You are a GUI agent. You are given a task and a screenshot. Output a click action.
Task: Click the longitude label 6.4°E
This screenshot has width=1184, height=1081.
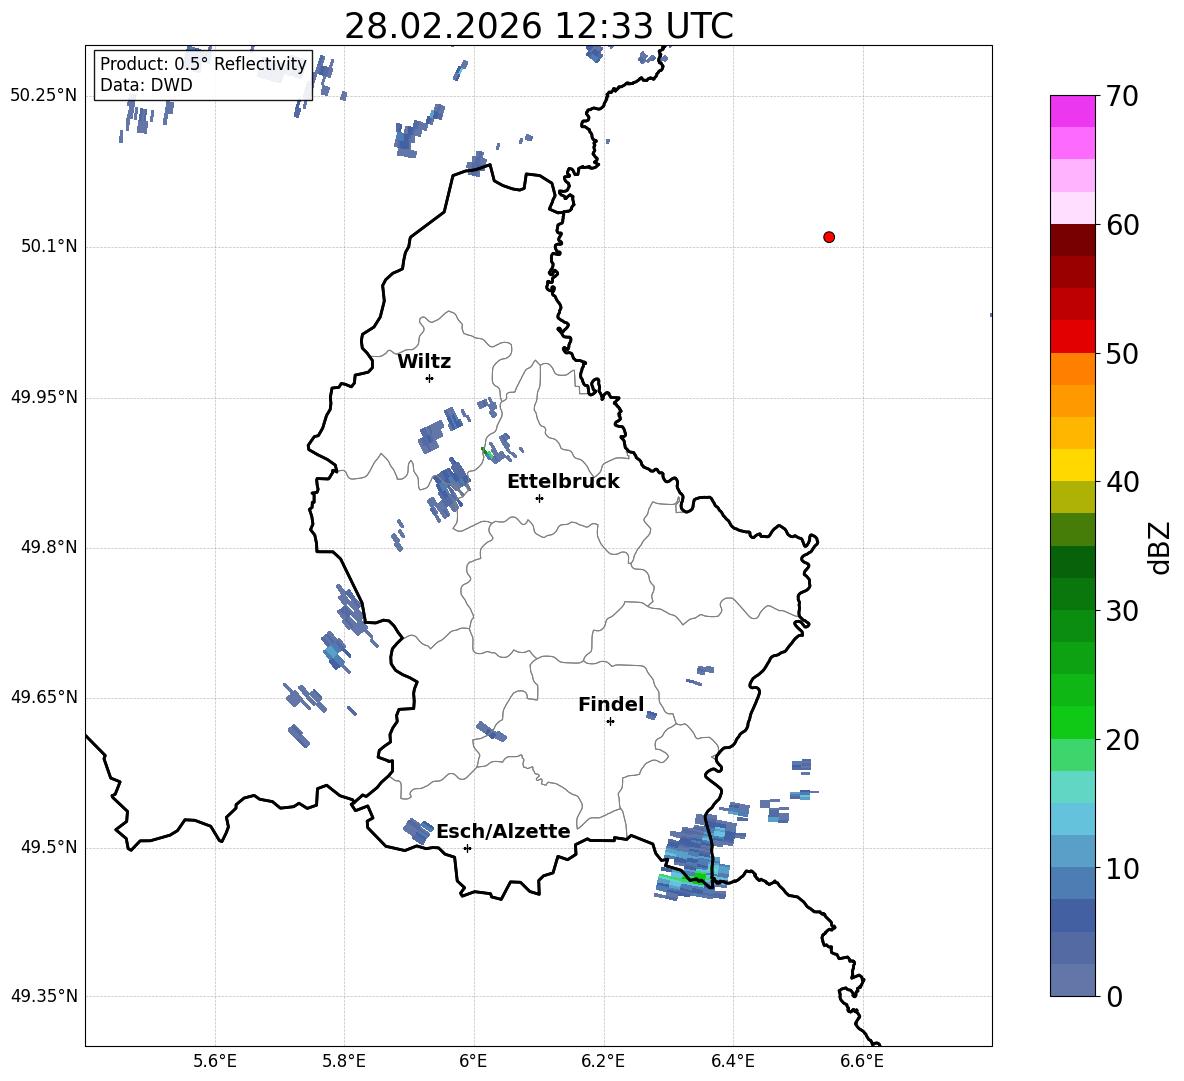pyautogui.click(x=732, y=1061)
